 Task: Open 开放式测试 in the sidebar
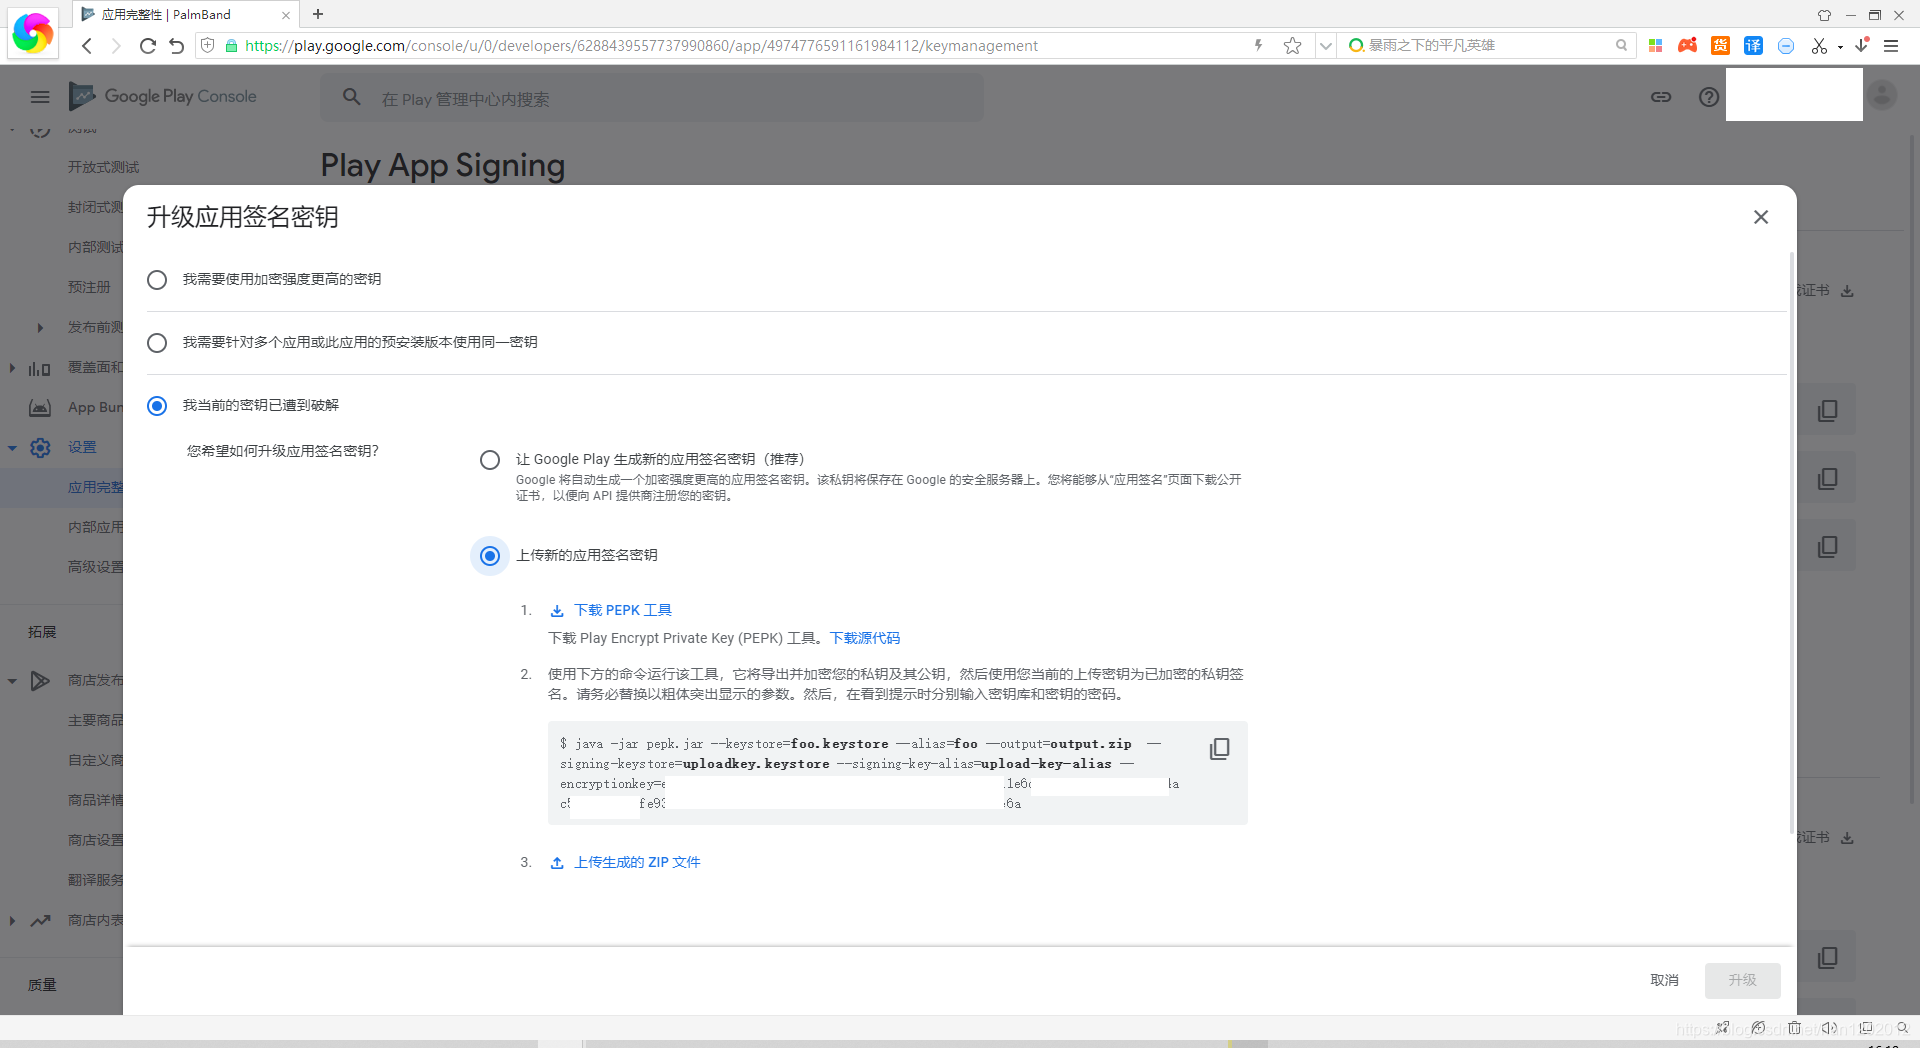104,167
